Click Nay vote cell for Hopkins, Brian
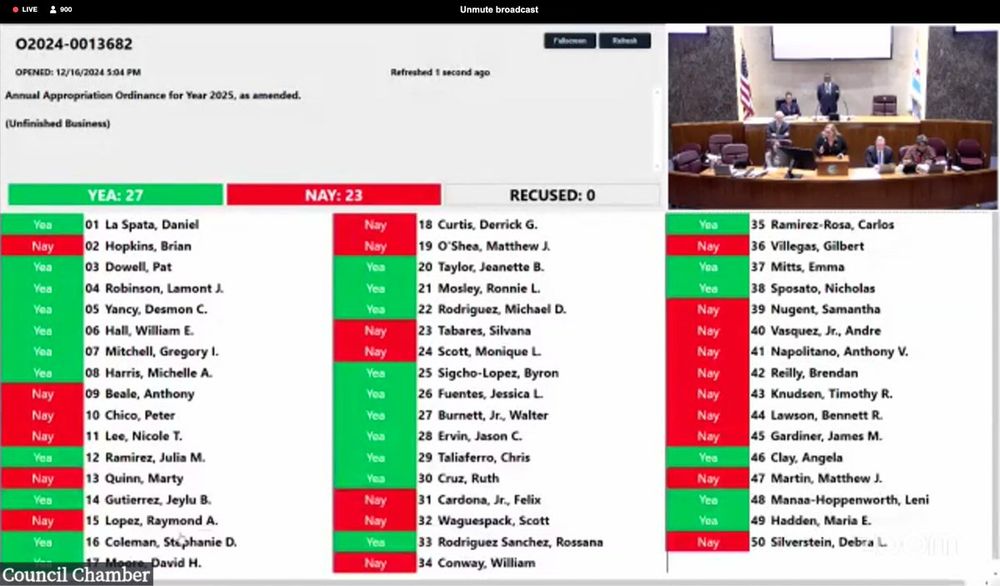Screen dimensions: 1000x586 [42, 246]
